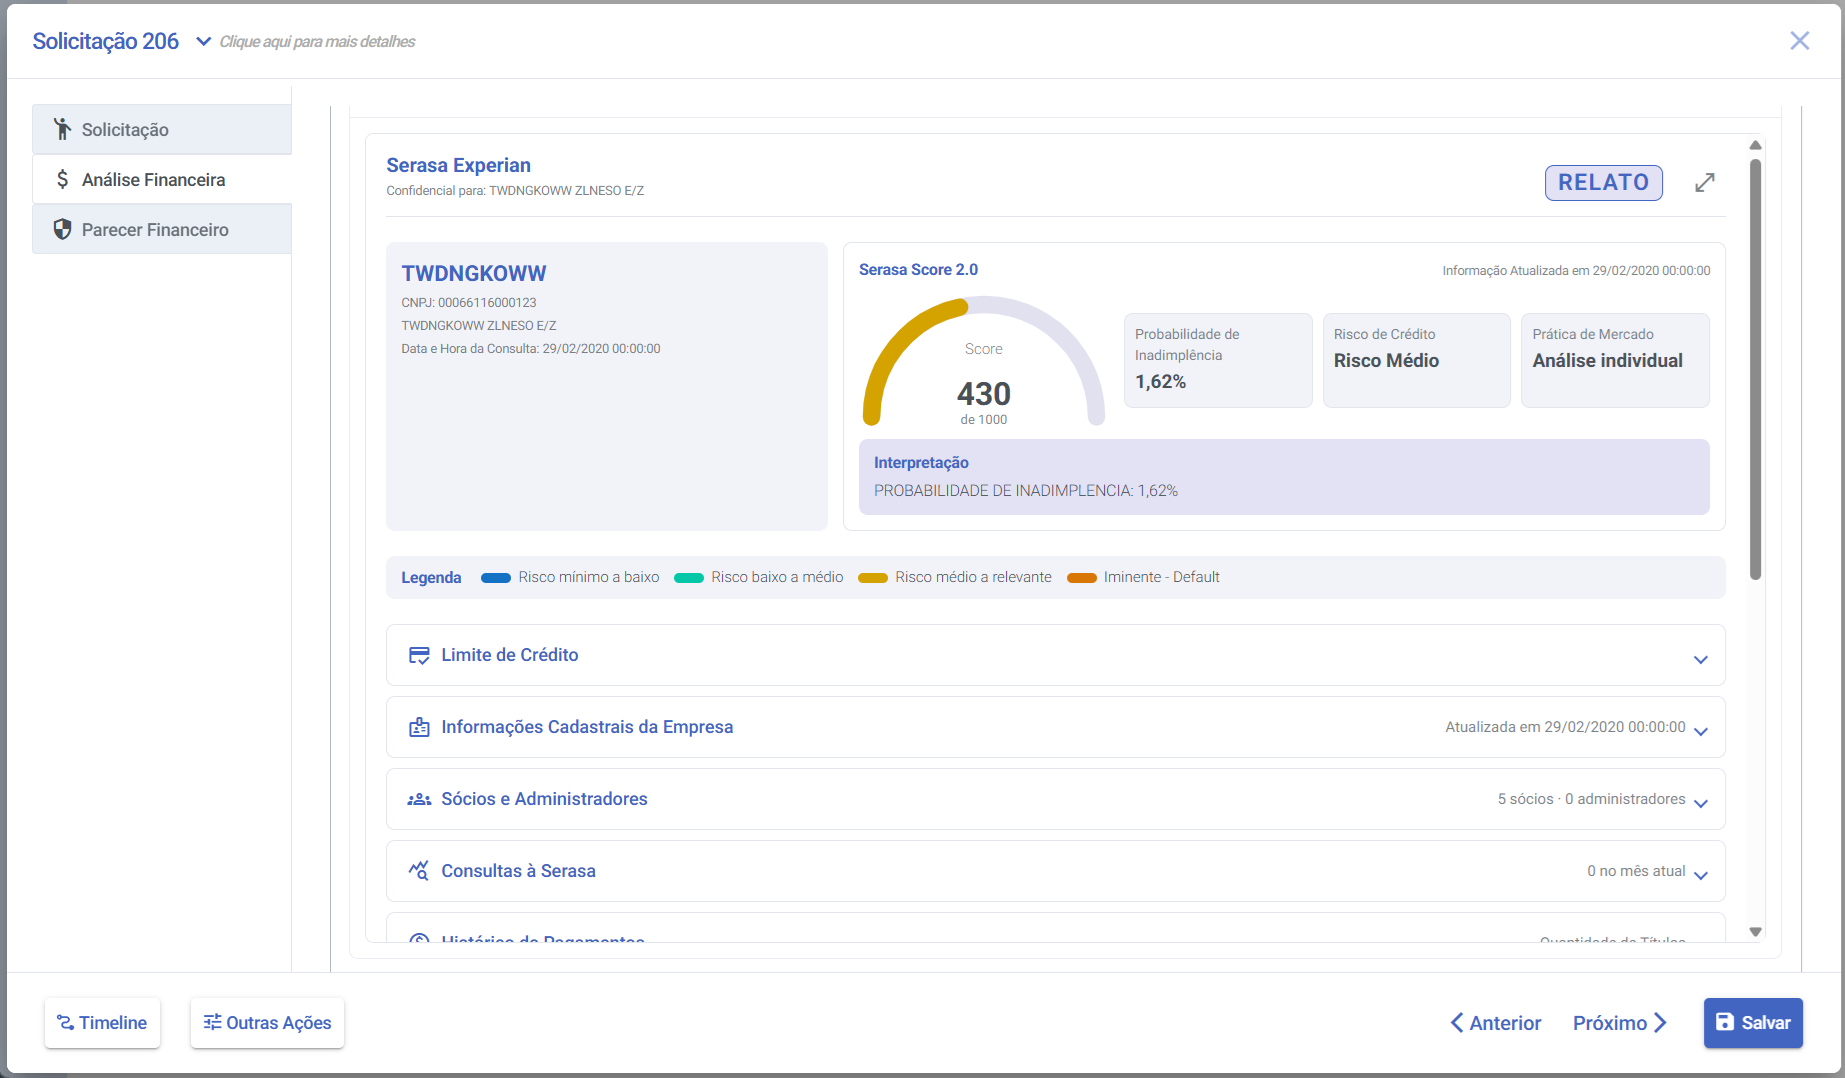
Task: Expand the Consultas à Serasa section
Action: point(1055,871)
